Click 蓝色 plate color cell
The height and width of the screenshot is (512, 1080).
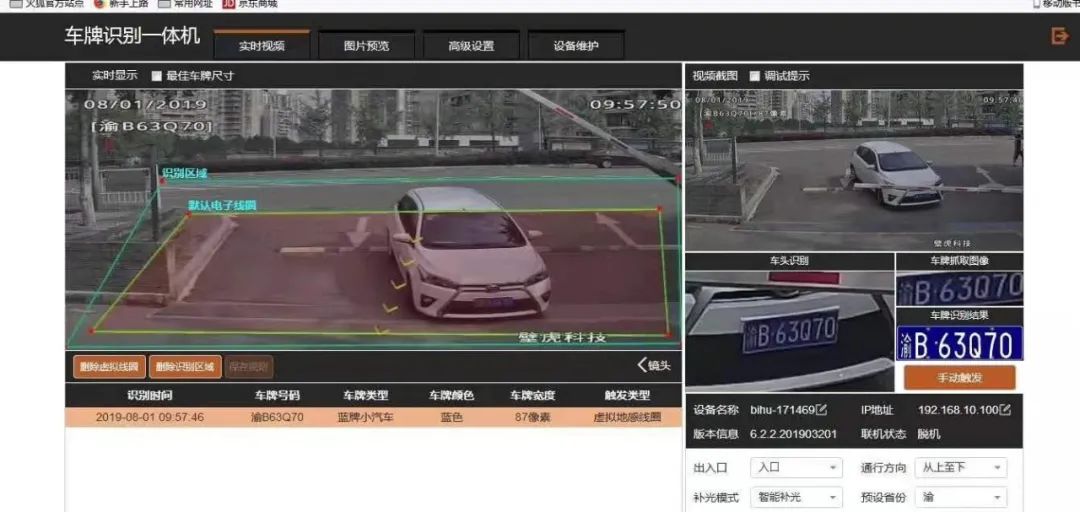[451, 418]
